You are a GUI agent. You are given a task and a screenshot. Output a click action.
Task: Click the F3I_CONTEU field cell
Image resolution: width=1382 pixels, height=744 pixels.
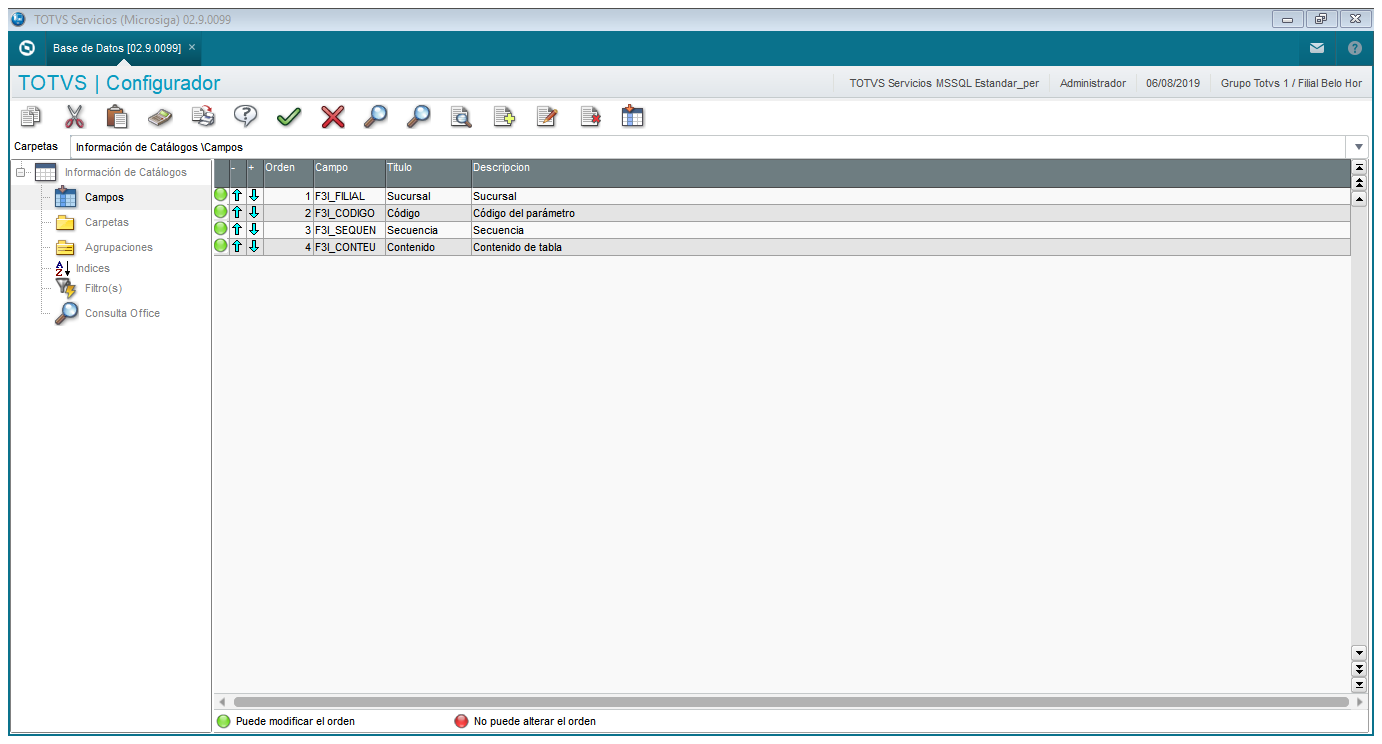pyautogui.click(x=349, y=247)
